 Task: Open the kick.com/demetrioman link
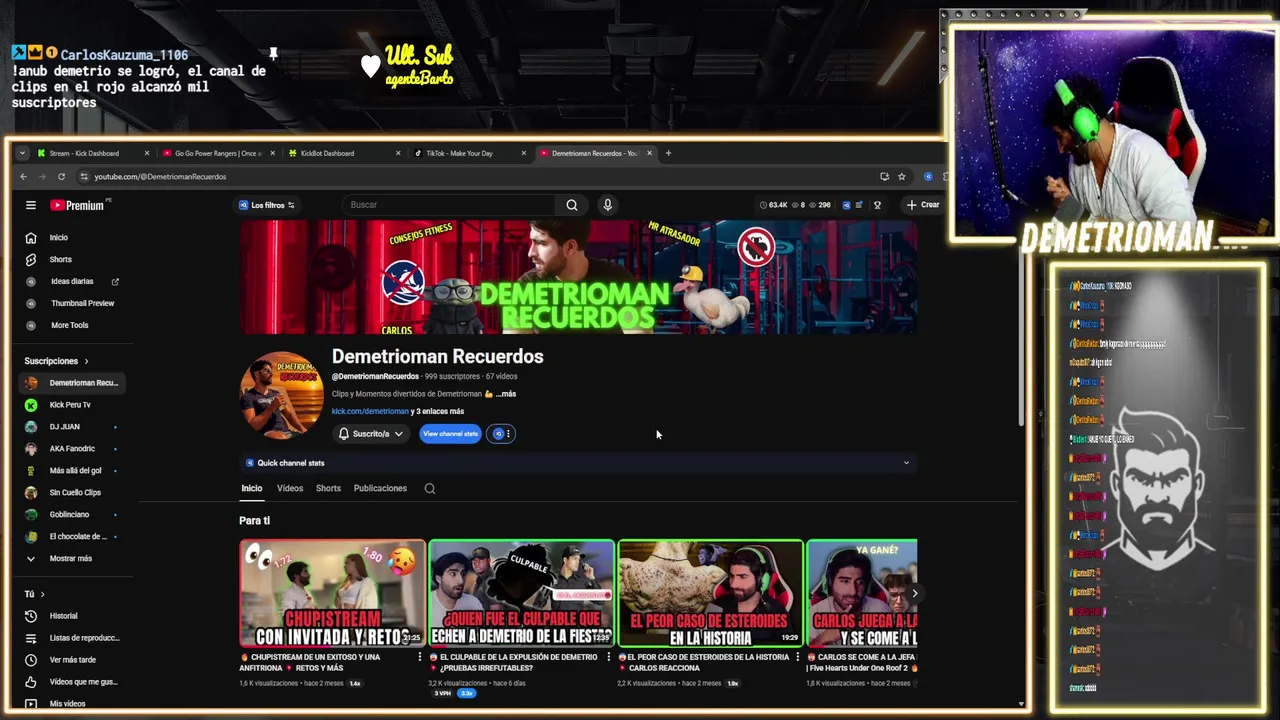coord(371,411)
